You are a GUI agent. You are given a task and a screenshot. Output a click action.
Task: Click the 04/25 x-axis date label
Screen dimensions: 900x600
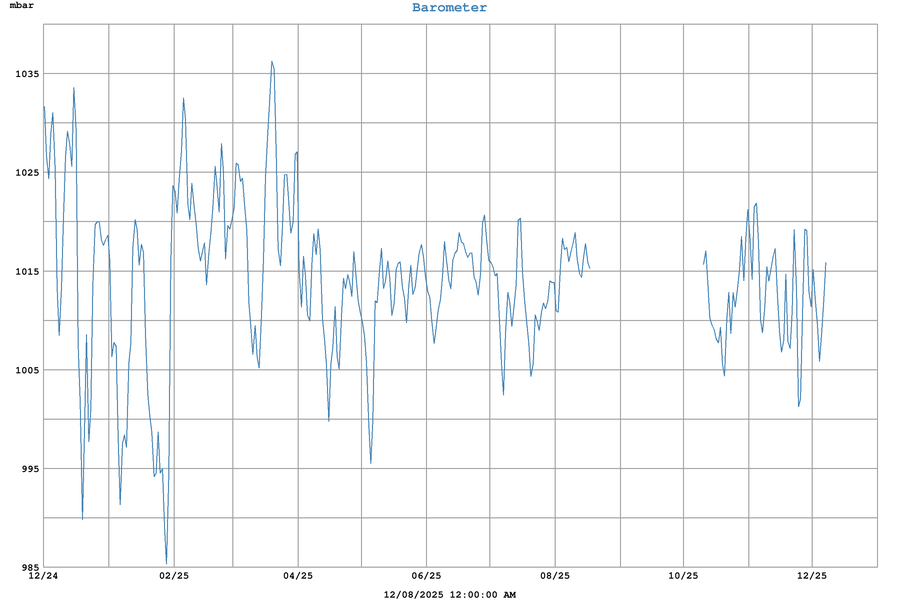click(x=298, y=576)
